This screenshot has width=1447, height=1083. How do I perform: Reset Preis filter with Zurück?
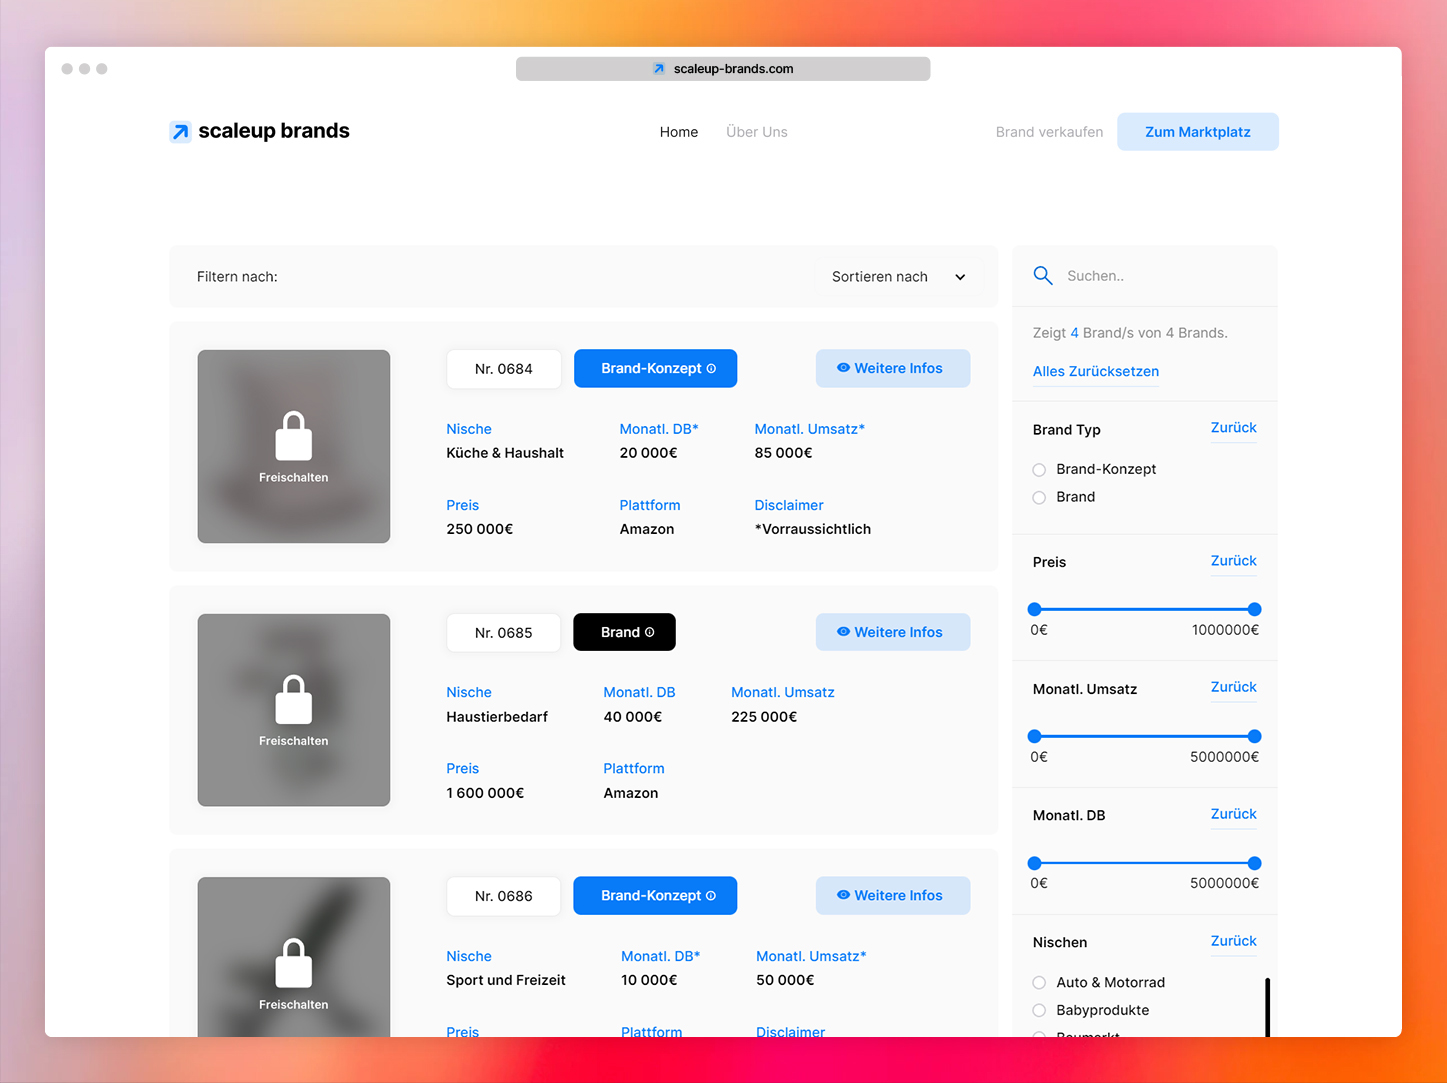[1234, 561]
